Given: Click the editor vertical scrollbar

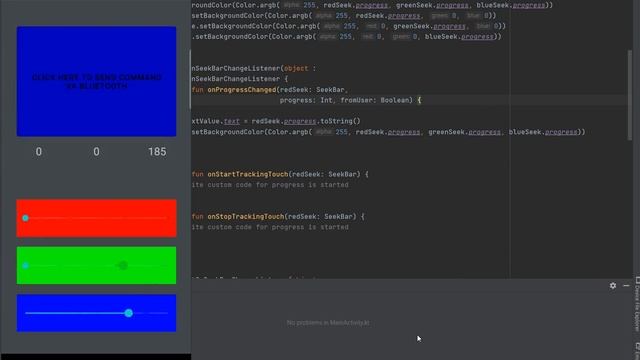Looking at the screenshot, I should 630,95.
